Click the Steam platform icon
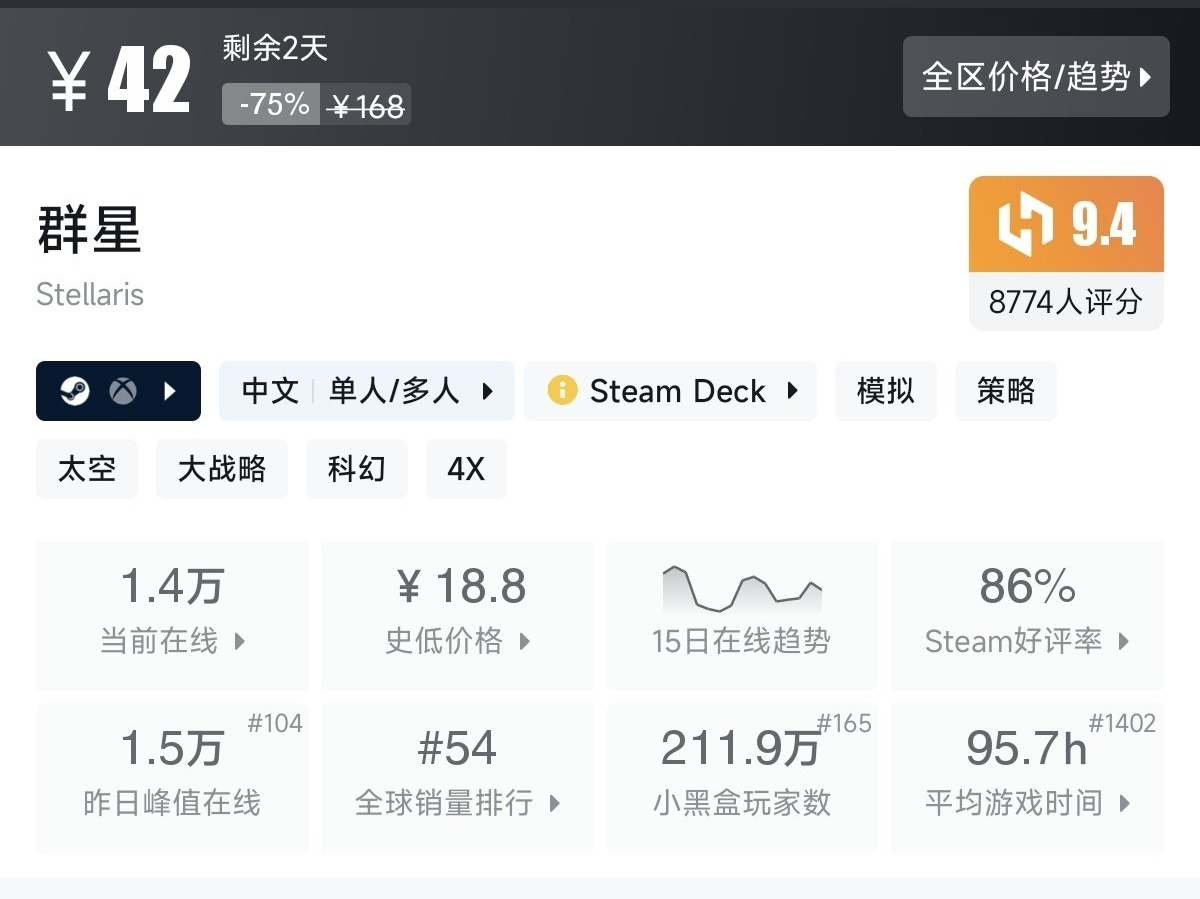 click(75, 391)
